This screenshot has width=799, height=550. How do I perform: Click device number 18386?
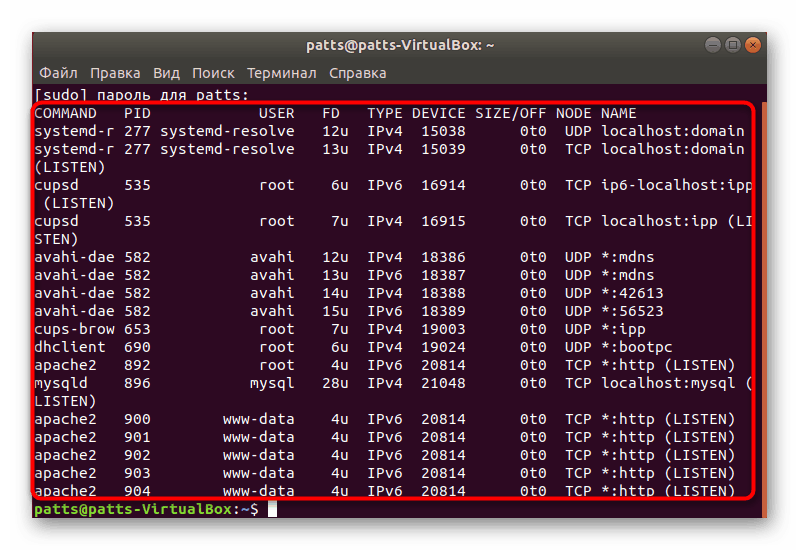(443, 257)
